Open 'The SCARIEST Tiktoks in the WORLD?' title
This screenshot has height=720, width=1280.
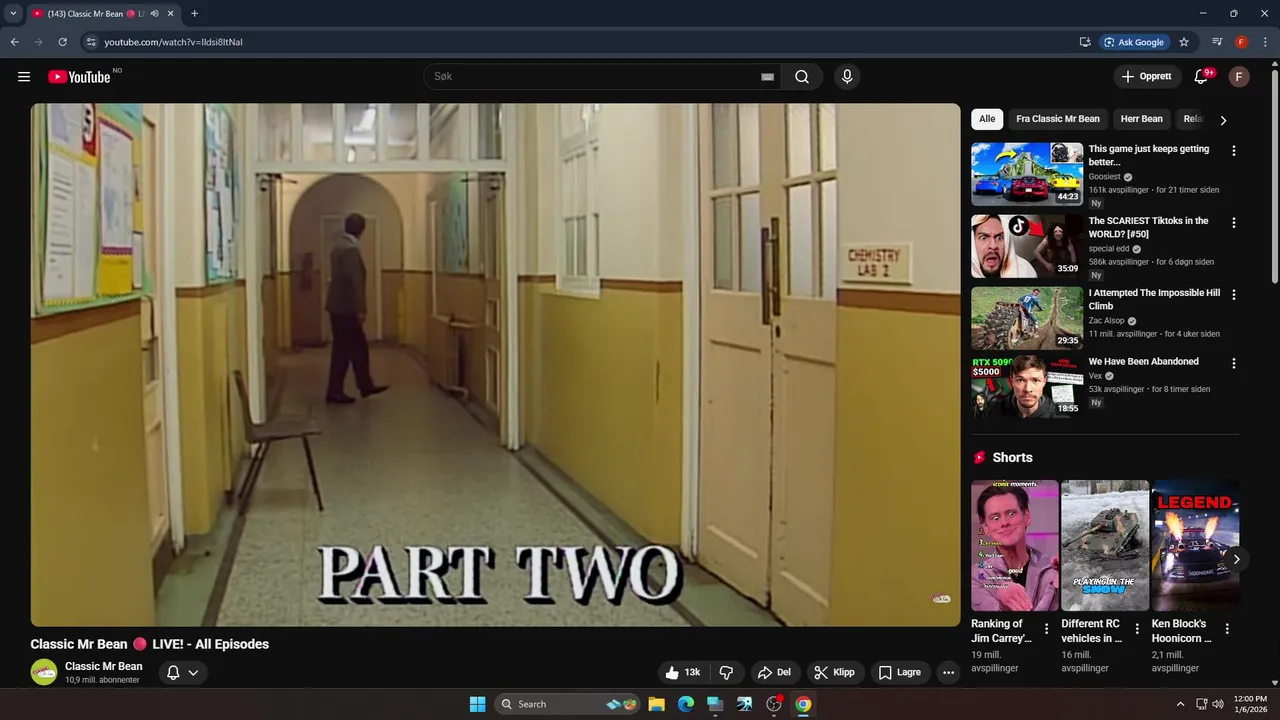1149,227
